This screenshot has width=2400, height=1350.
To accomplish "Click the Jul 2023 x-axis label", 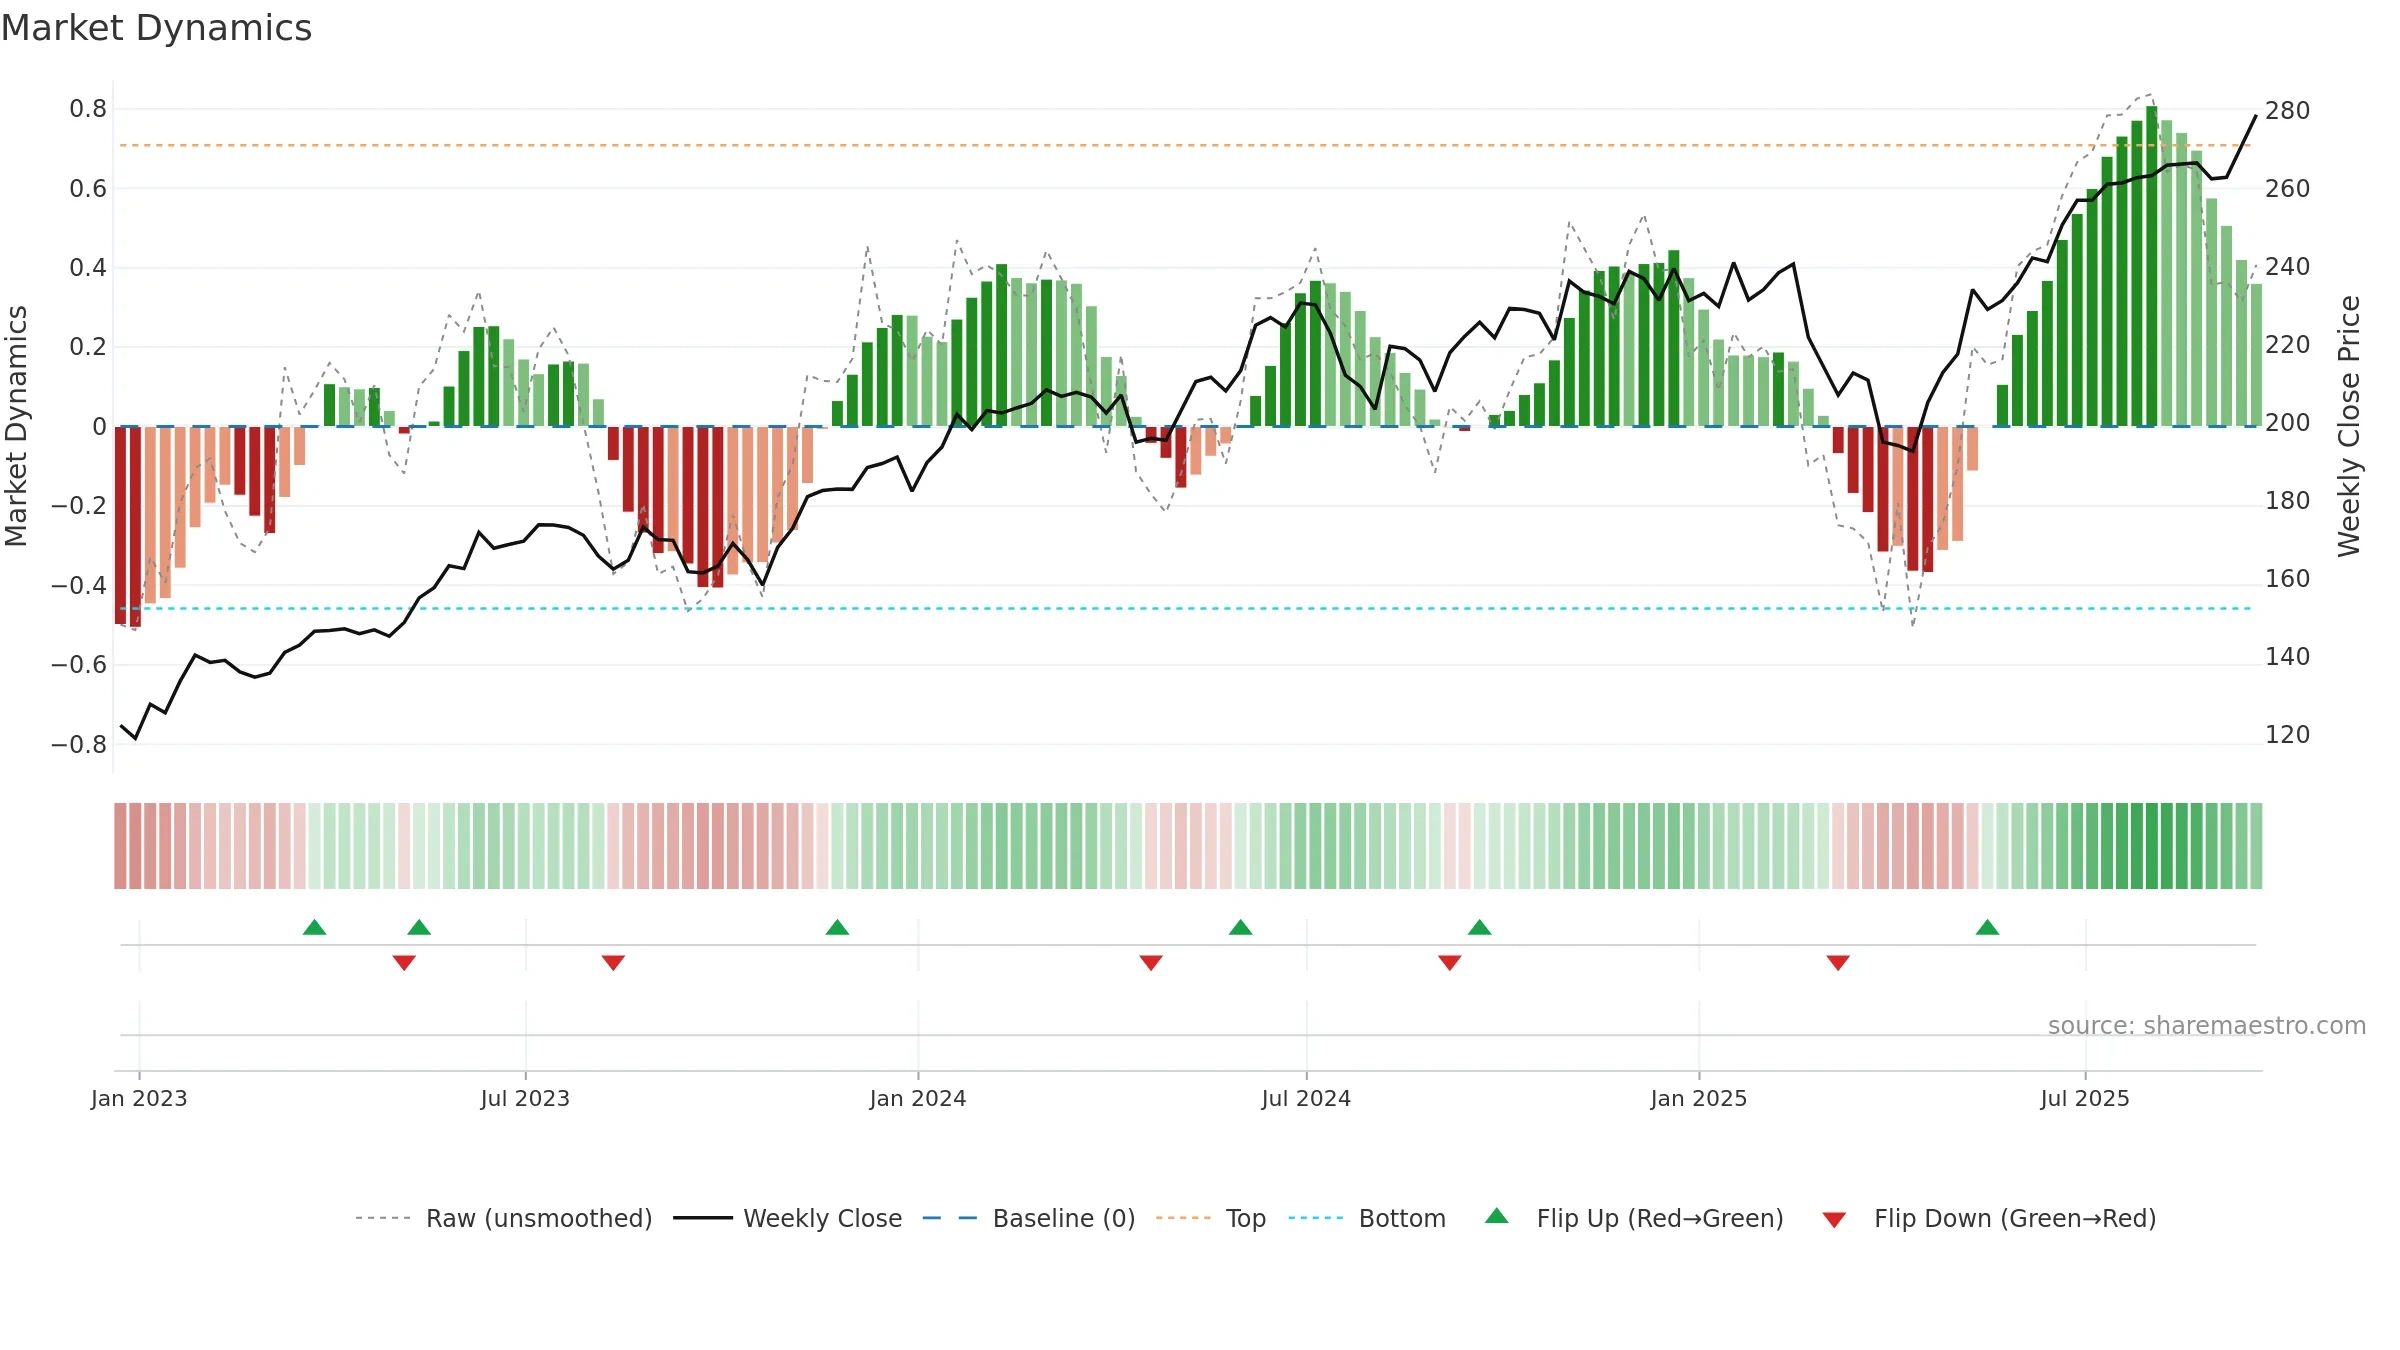I will click(525, 1098).
